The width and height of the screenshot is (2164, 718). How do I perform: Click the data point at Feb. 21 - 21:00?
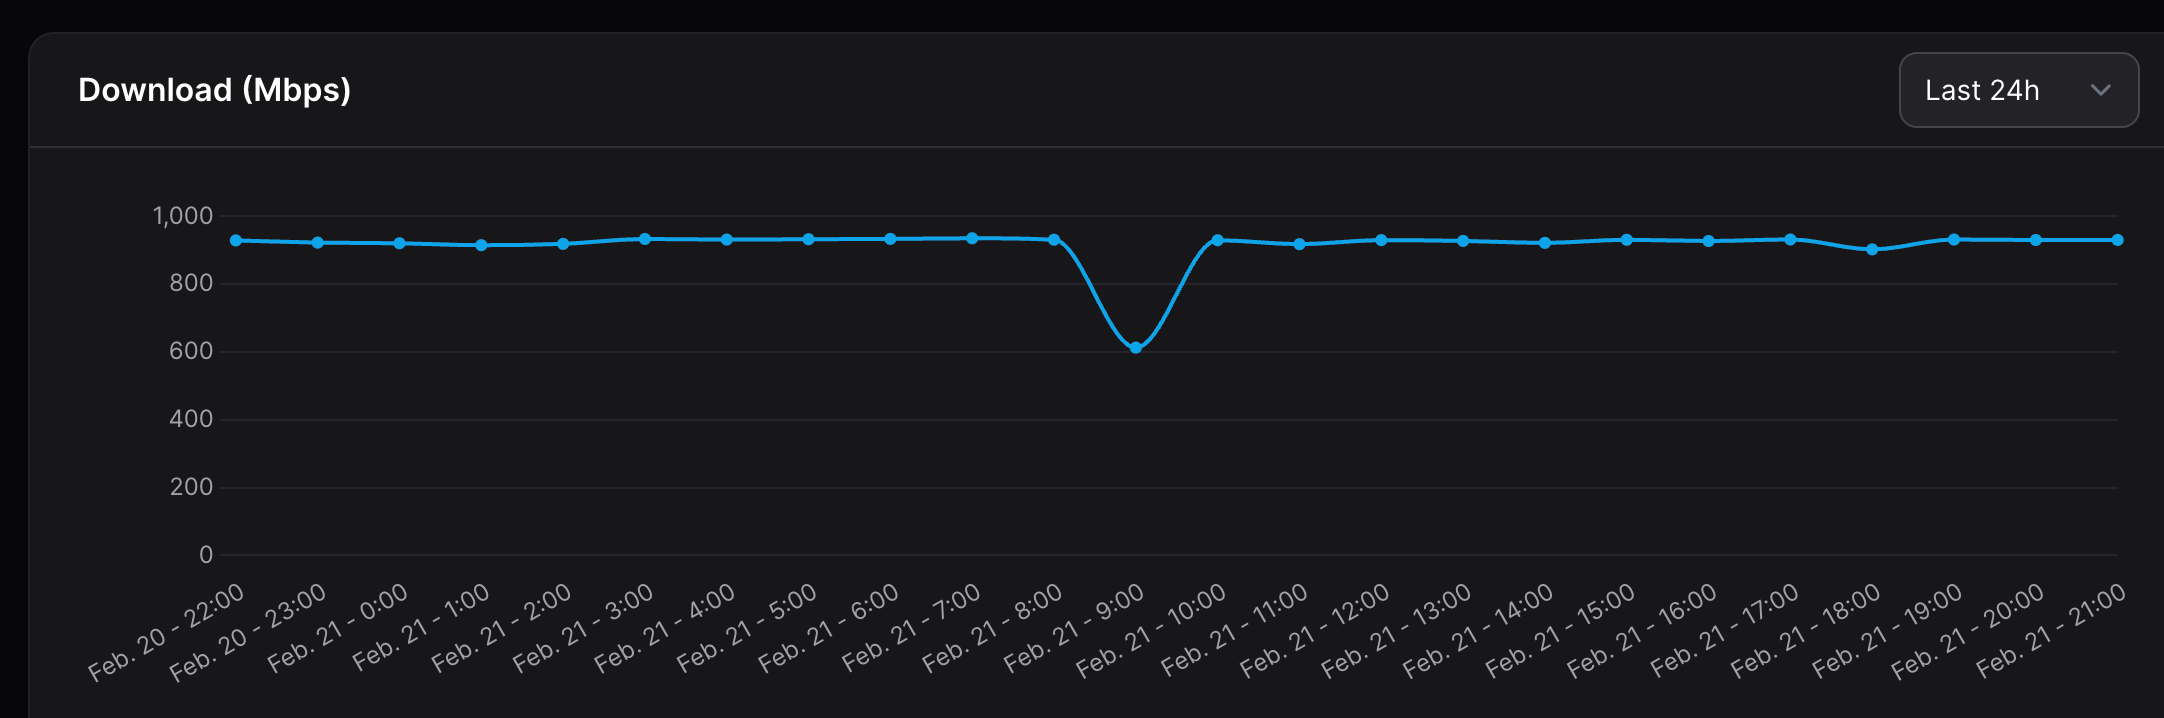(2118, 240)
